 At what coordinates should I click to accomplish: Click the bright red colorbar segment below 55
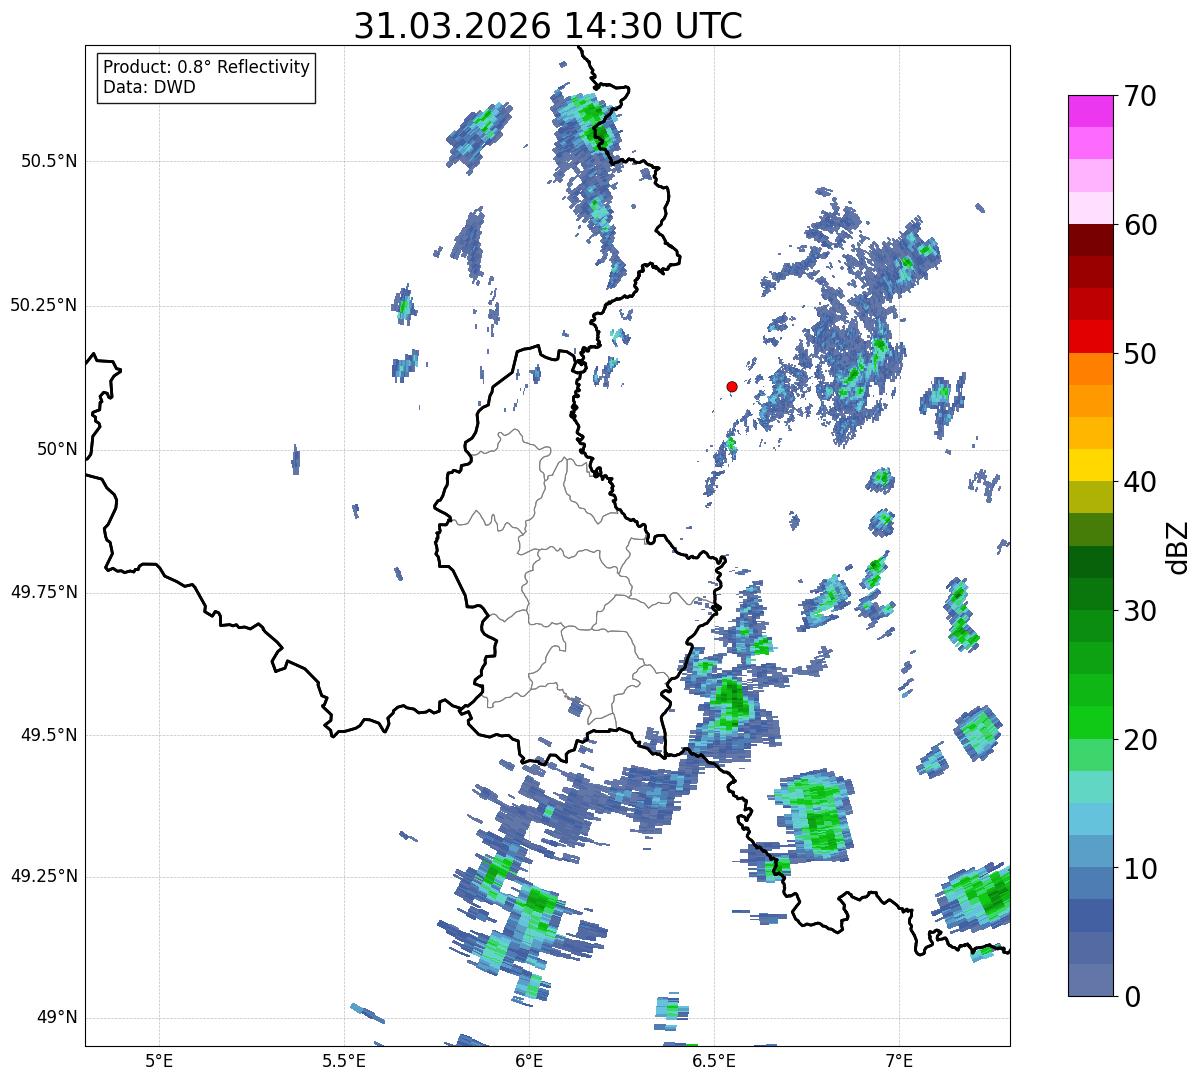[x=1091, y=337]
